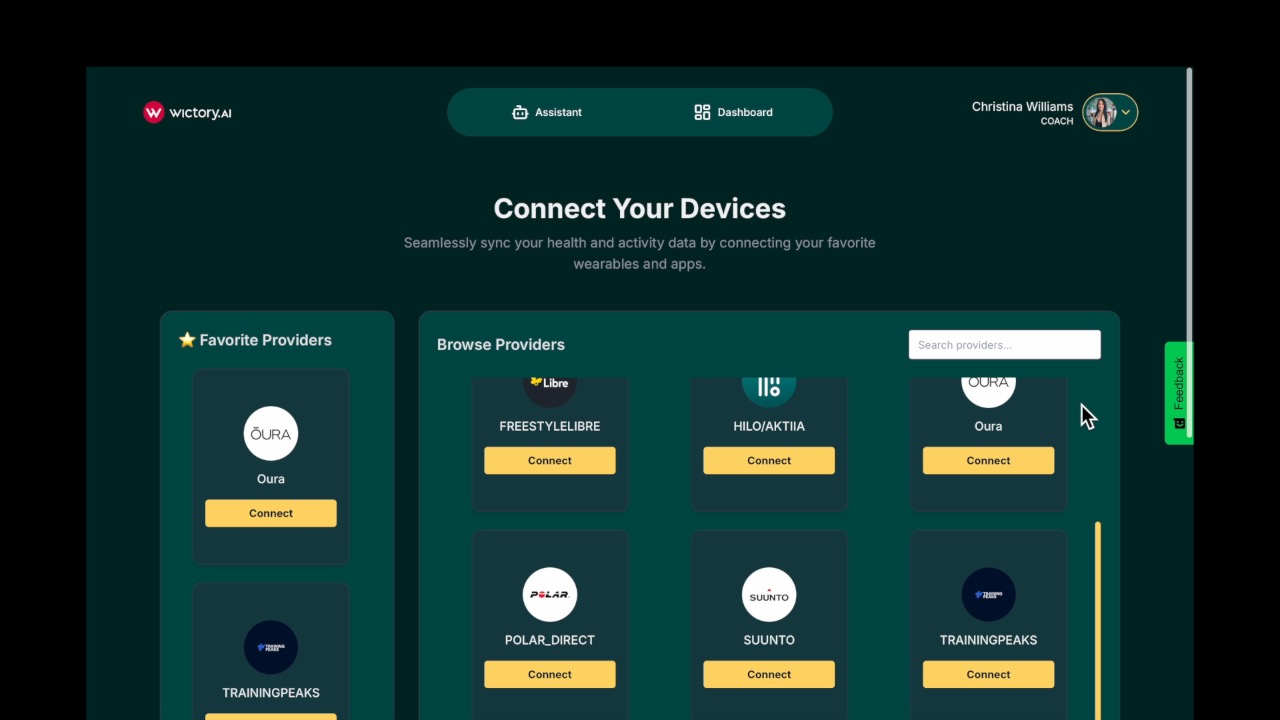Click the HILO/AKTIIA provider name
Viewport: 1280px width, 720px height.
coord(769,426)
